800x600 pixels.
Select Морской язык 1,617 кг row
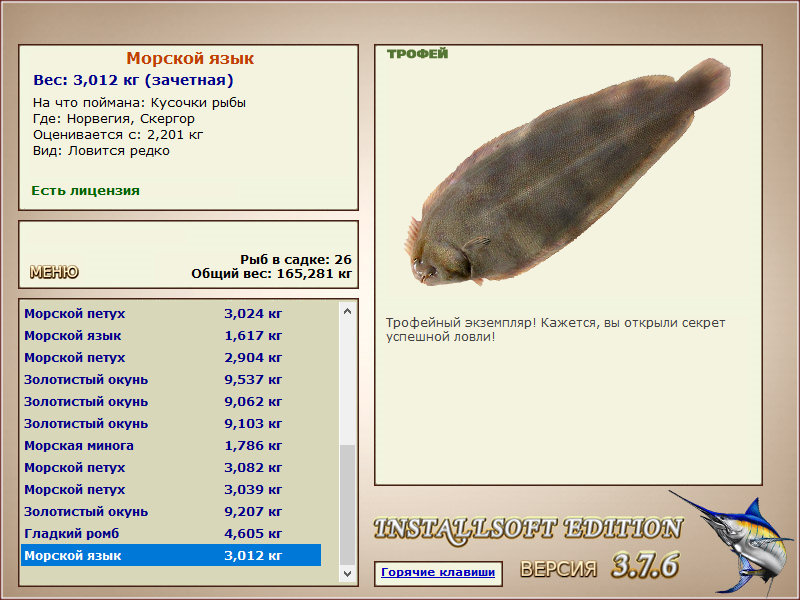(x=171, y=336)
